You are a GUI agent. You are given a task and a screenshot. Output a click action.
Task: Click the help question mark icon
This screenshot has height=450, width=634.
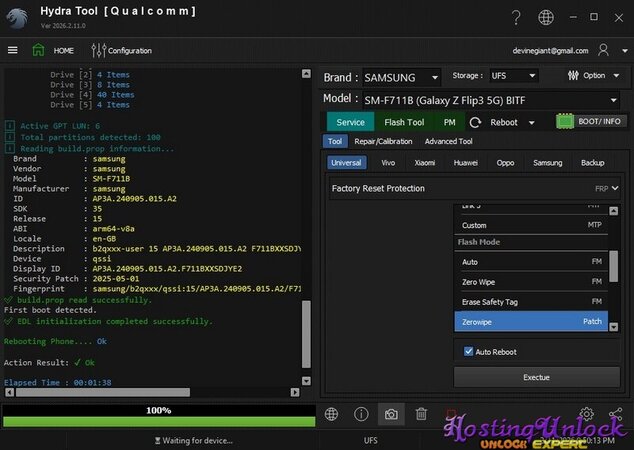click(516, 17)
